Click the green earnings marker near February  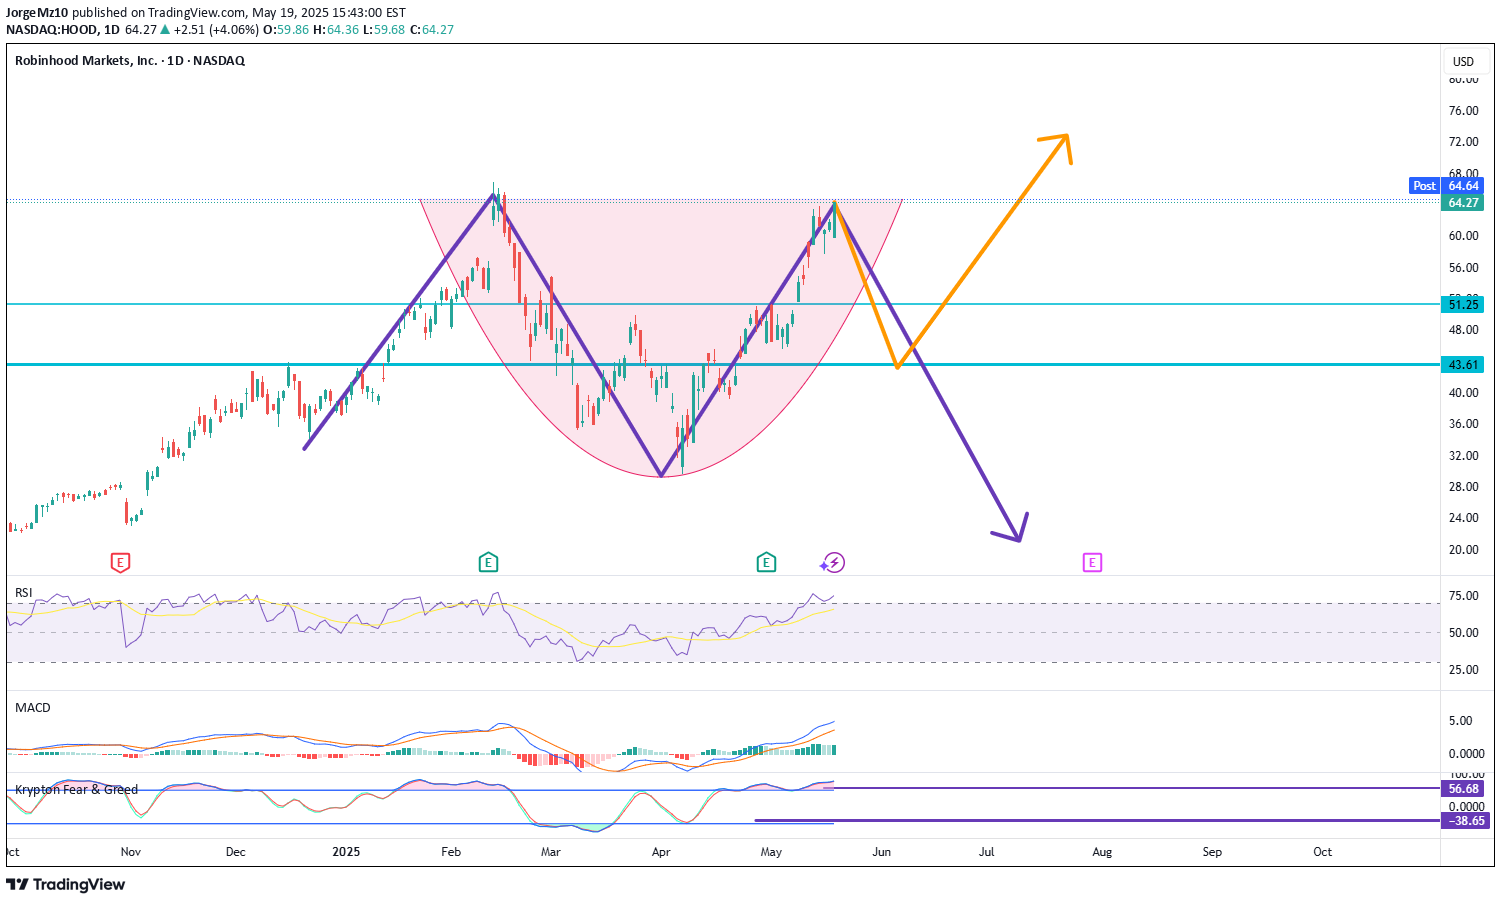(488, 563)
